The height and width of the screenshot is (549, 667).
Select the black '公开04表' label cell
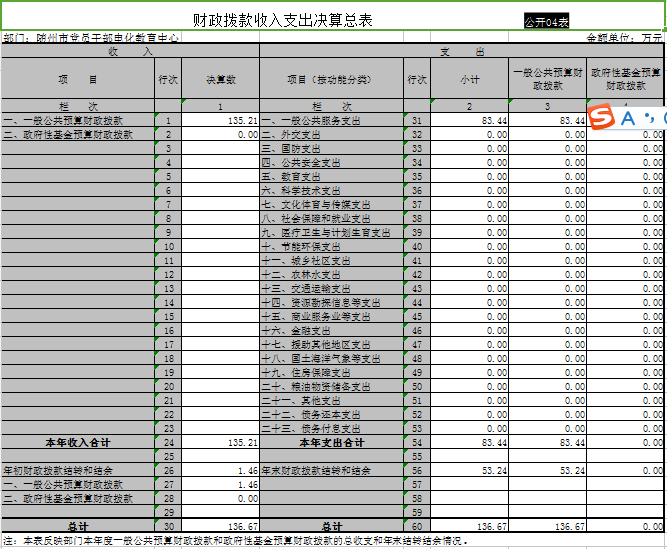pyautogui.click(x=547, y=21)
